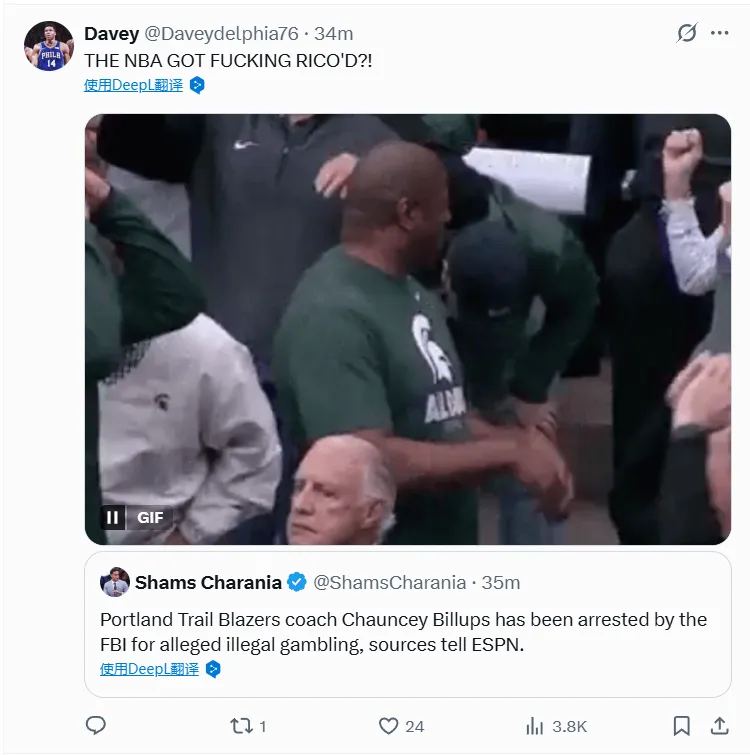Open the 34m tweet timestamp
The width and height of the screenshot is (750, 755).
332,34
